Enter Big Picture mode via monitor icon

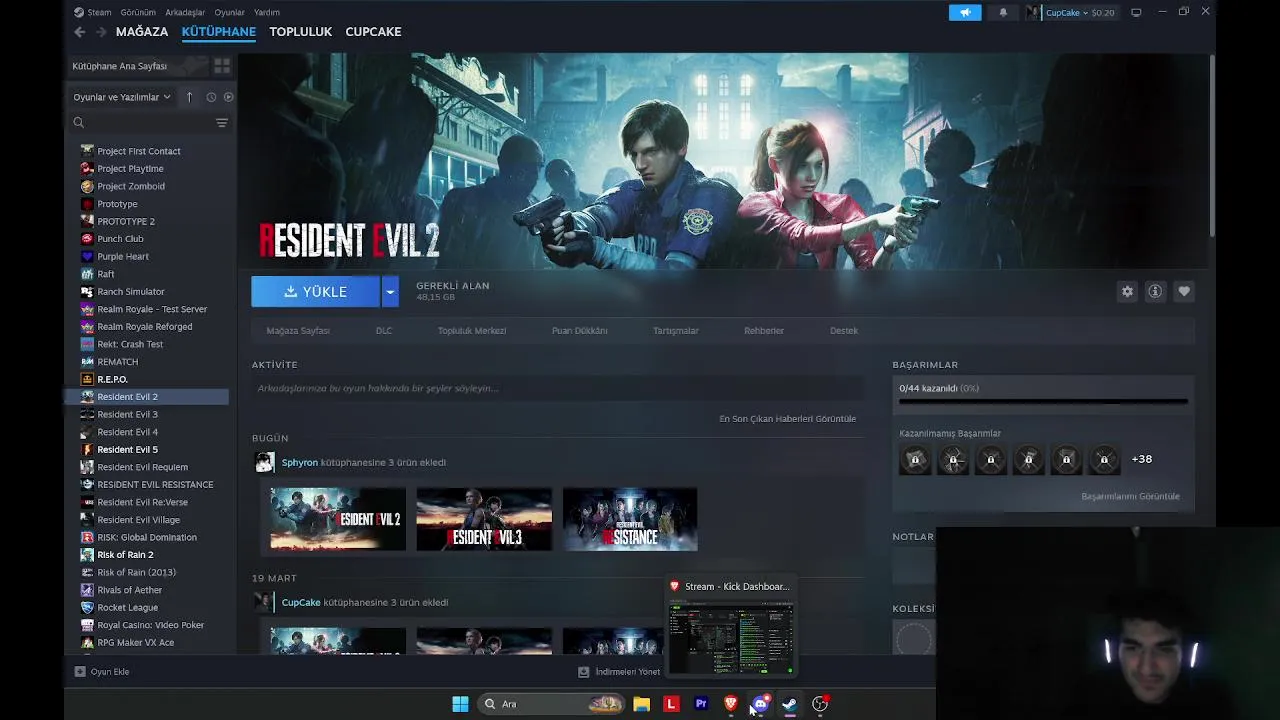(x=1136, y=12)
